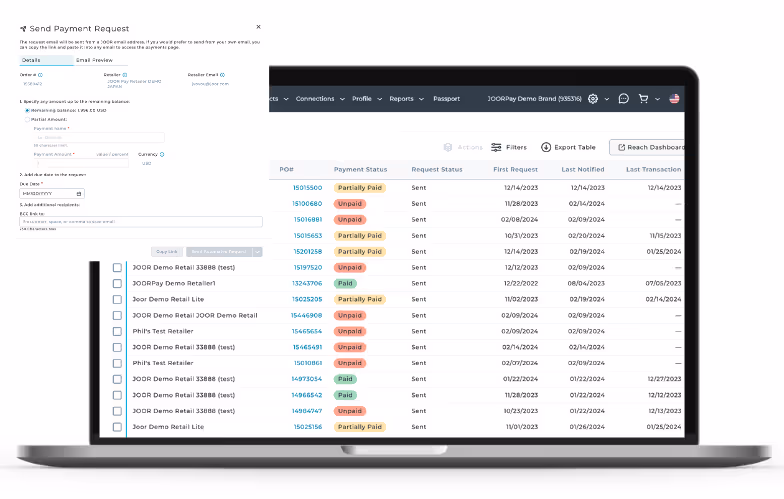Open PO link 15015500
The image size is (784, 499).
[x=308, y=188]
